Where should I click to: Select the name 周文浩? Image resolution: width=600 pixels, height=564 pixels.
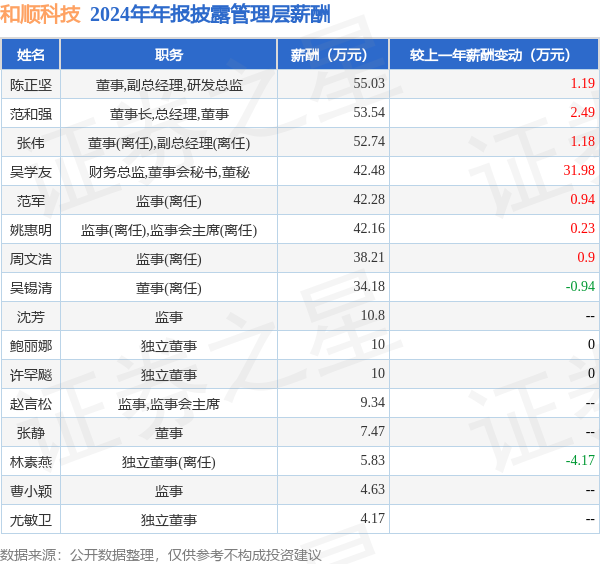tap(31, 259)
